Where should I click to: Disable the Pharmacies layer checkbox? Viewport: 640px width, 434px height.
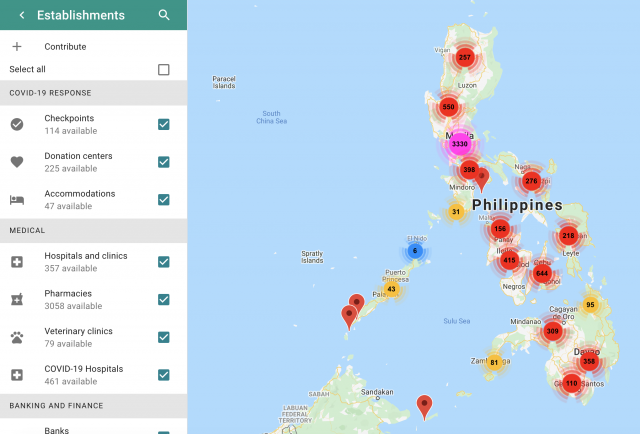coord(164,299)
